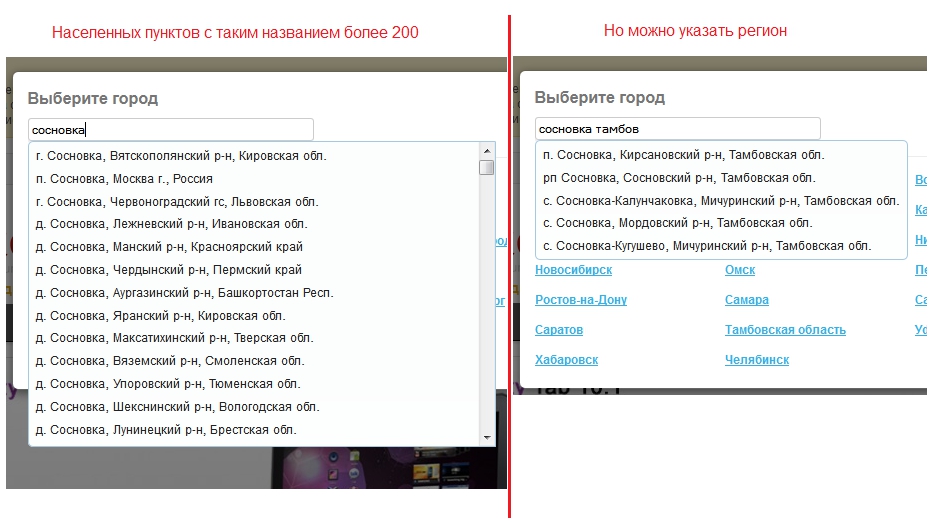Open the Новосибирск city link
Image resolution: width=931 pixels, height=522 pixels.
574,270
